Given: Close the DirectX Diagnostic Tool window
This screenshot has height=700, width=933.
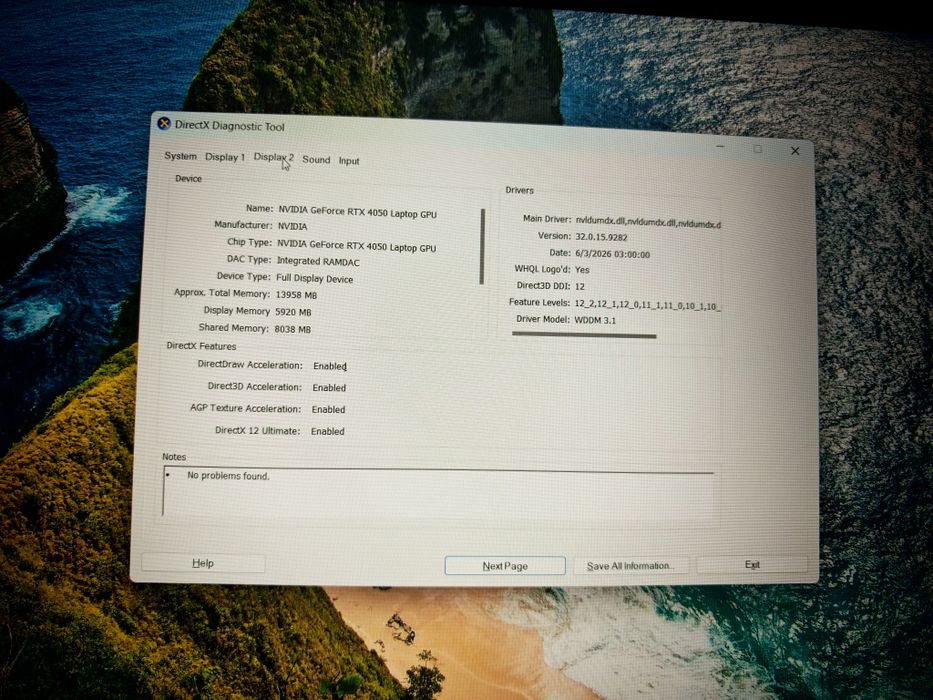Looking at the screenshot, I should 795,151.
